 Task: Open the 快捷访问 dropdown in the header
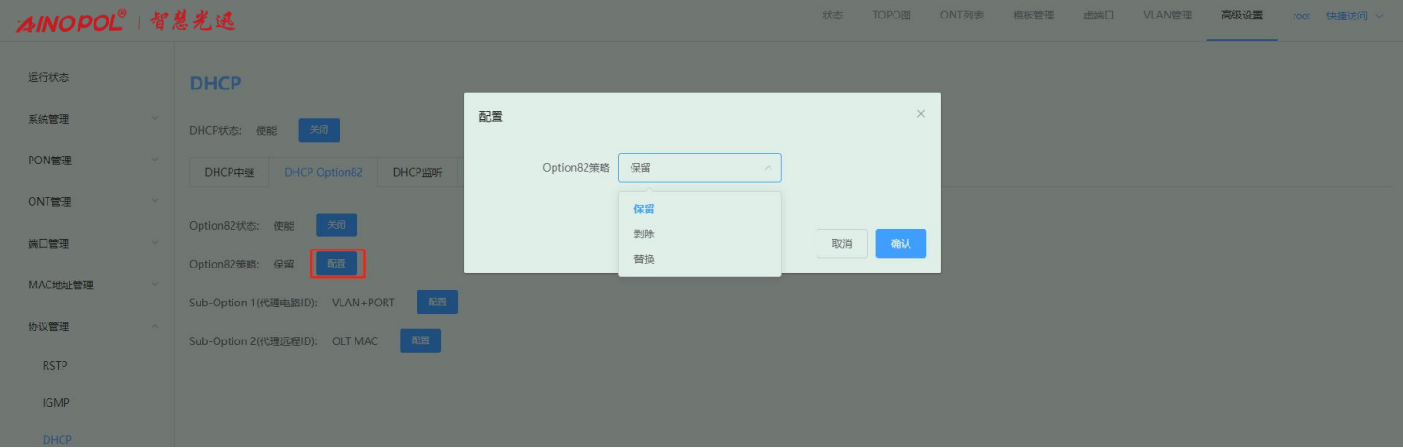pos(1355,16)
